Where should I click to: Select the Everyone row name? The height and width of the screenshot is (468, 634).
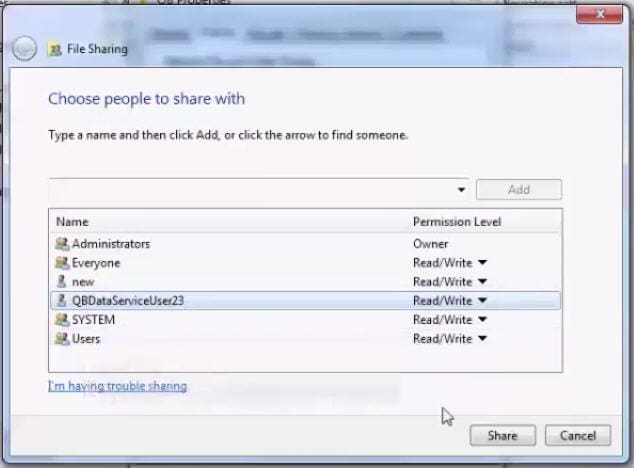pos(96,263)
